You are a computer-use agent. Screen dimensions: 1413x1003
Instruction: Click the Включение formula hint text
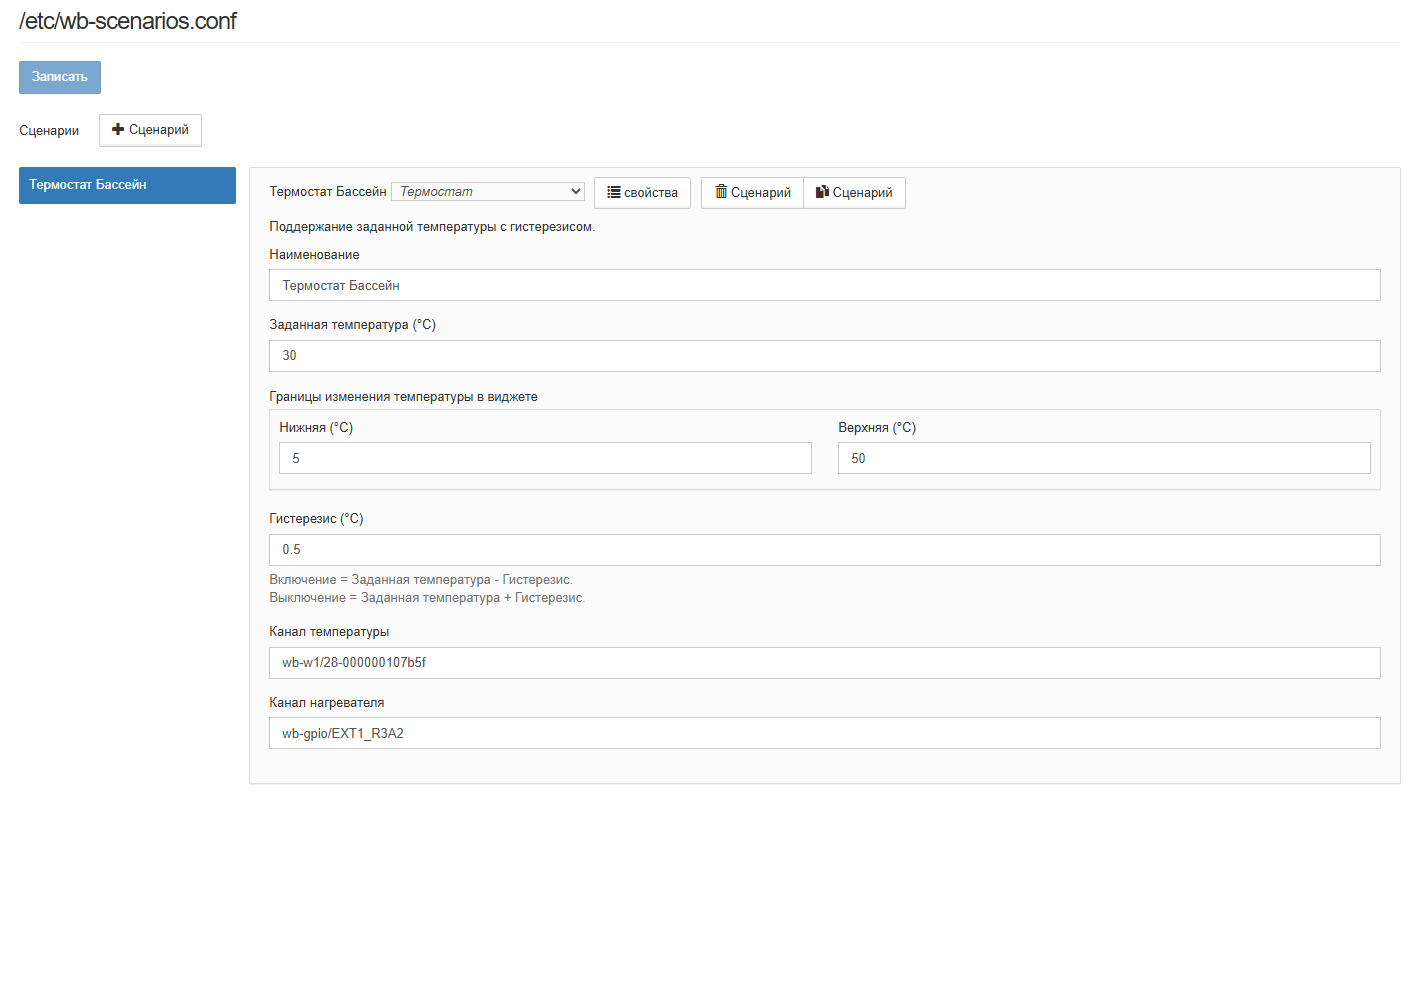pyautogui.click(x=420, y=580)
